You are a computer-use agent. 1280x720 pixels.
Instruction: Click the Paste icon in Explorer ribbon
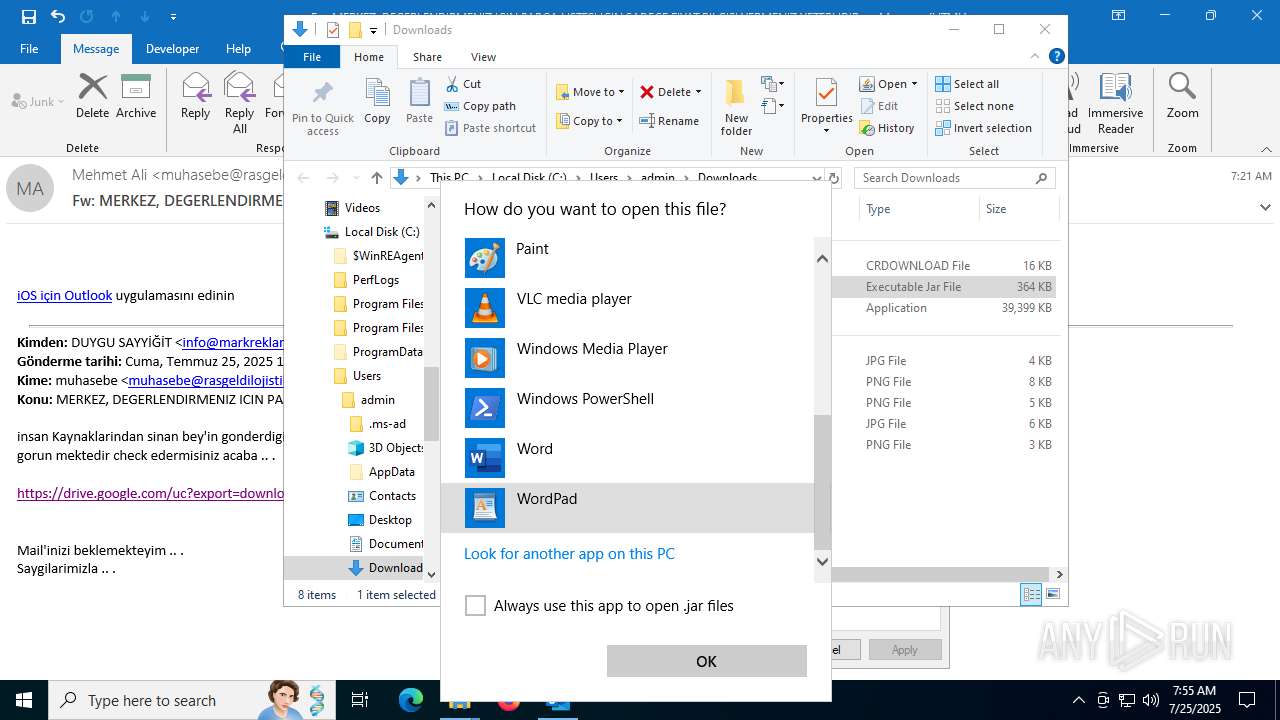pyautogui.click(x=419, y=101)
